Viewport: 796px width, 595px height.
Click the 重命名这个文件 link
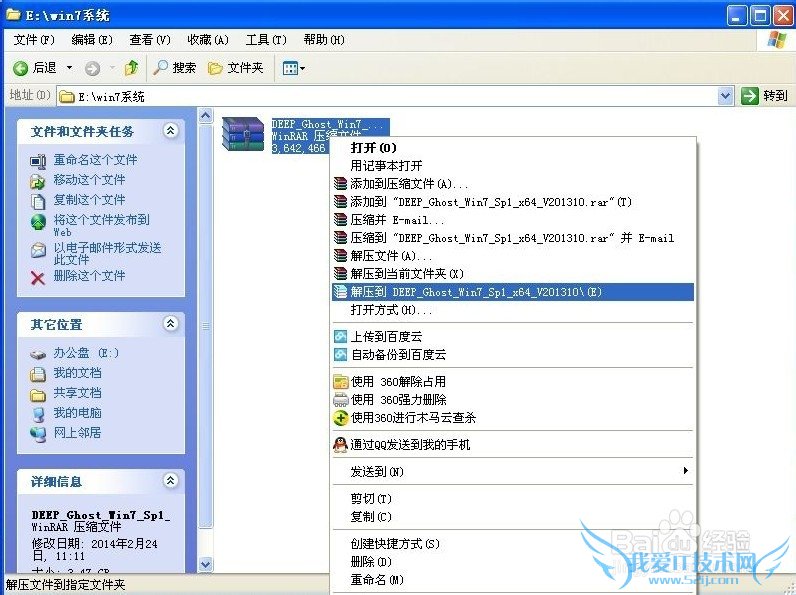(95, 160)
